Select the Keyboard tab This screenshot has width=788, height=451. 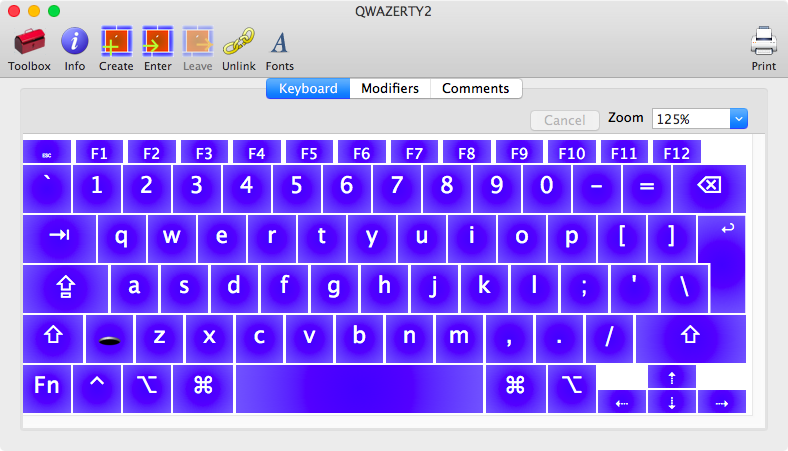[308, 88]
